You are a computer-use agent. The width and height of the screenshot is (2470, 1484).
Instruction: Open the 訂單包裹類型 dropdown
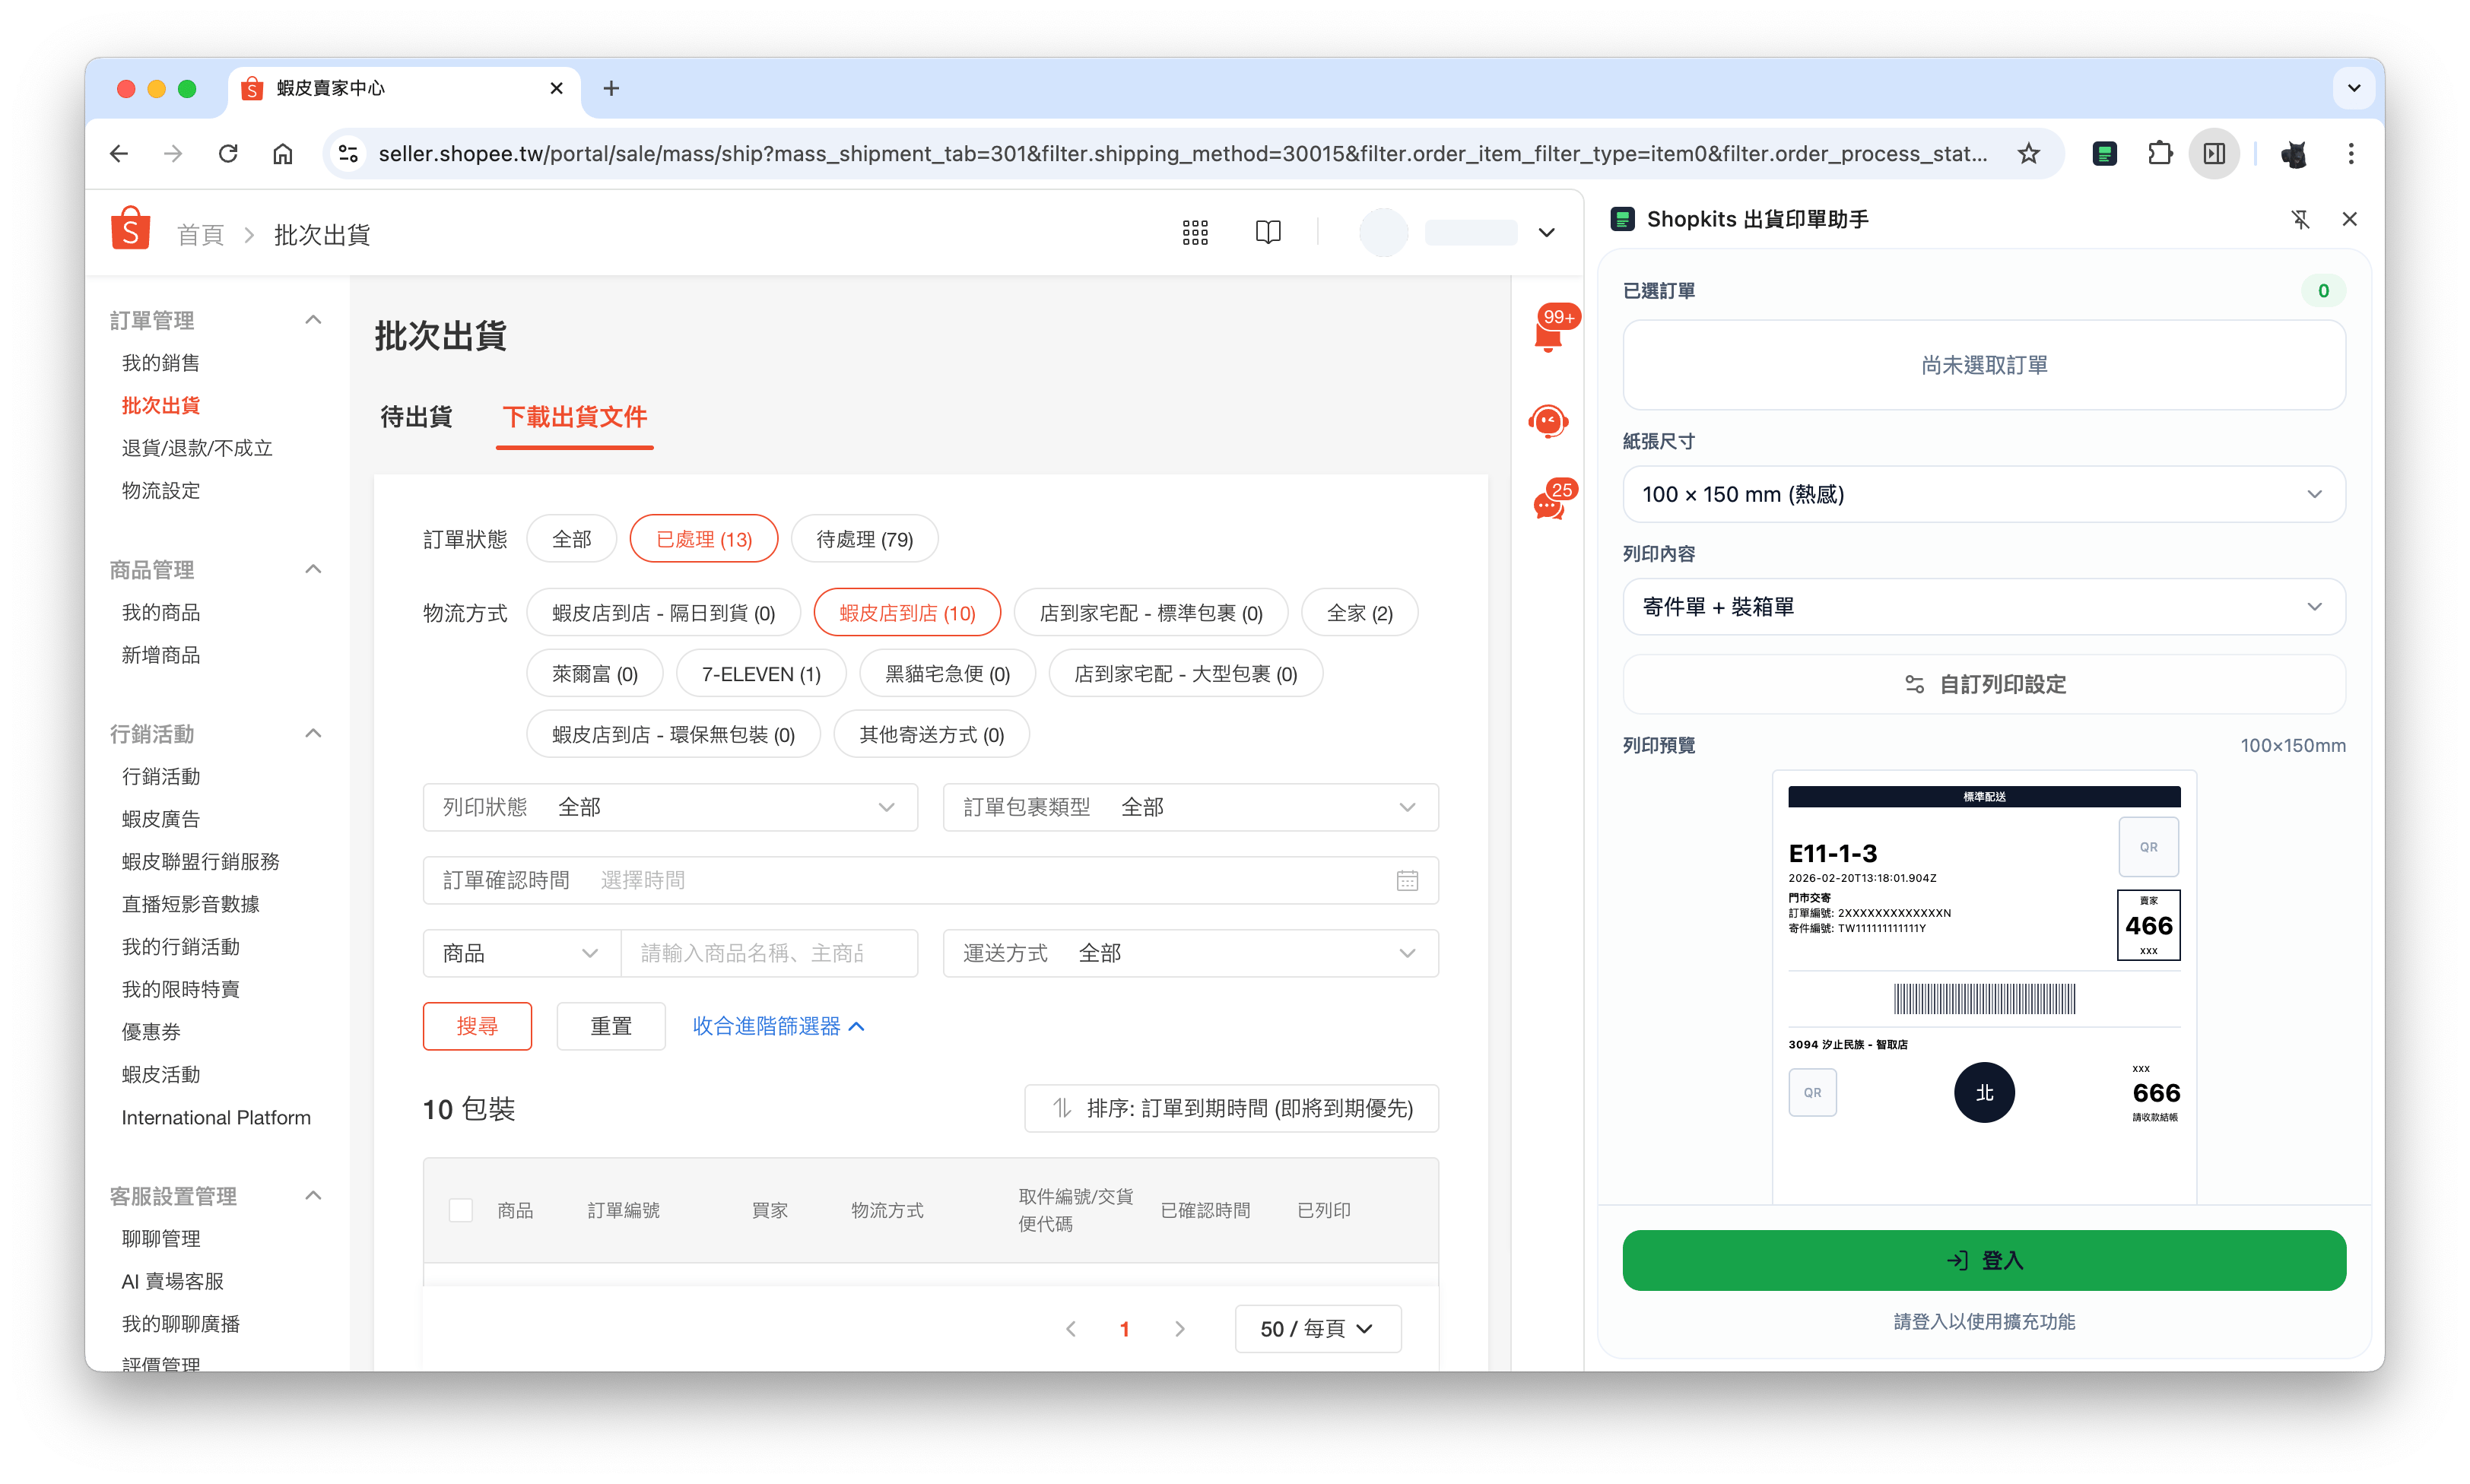1190,807
